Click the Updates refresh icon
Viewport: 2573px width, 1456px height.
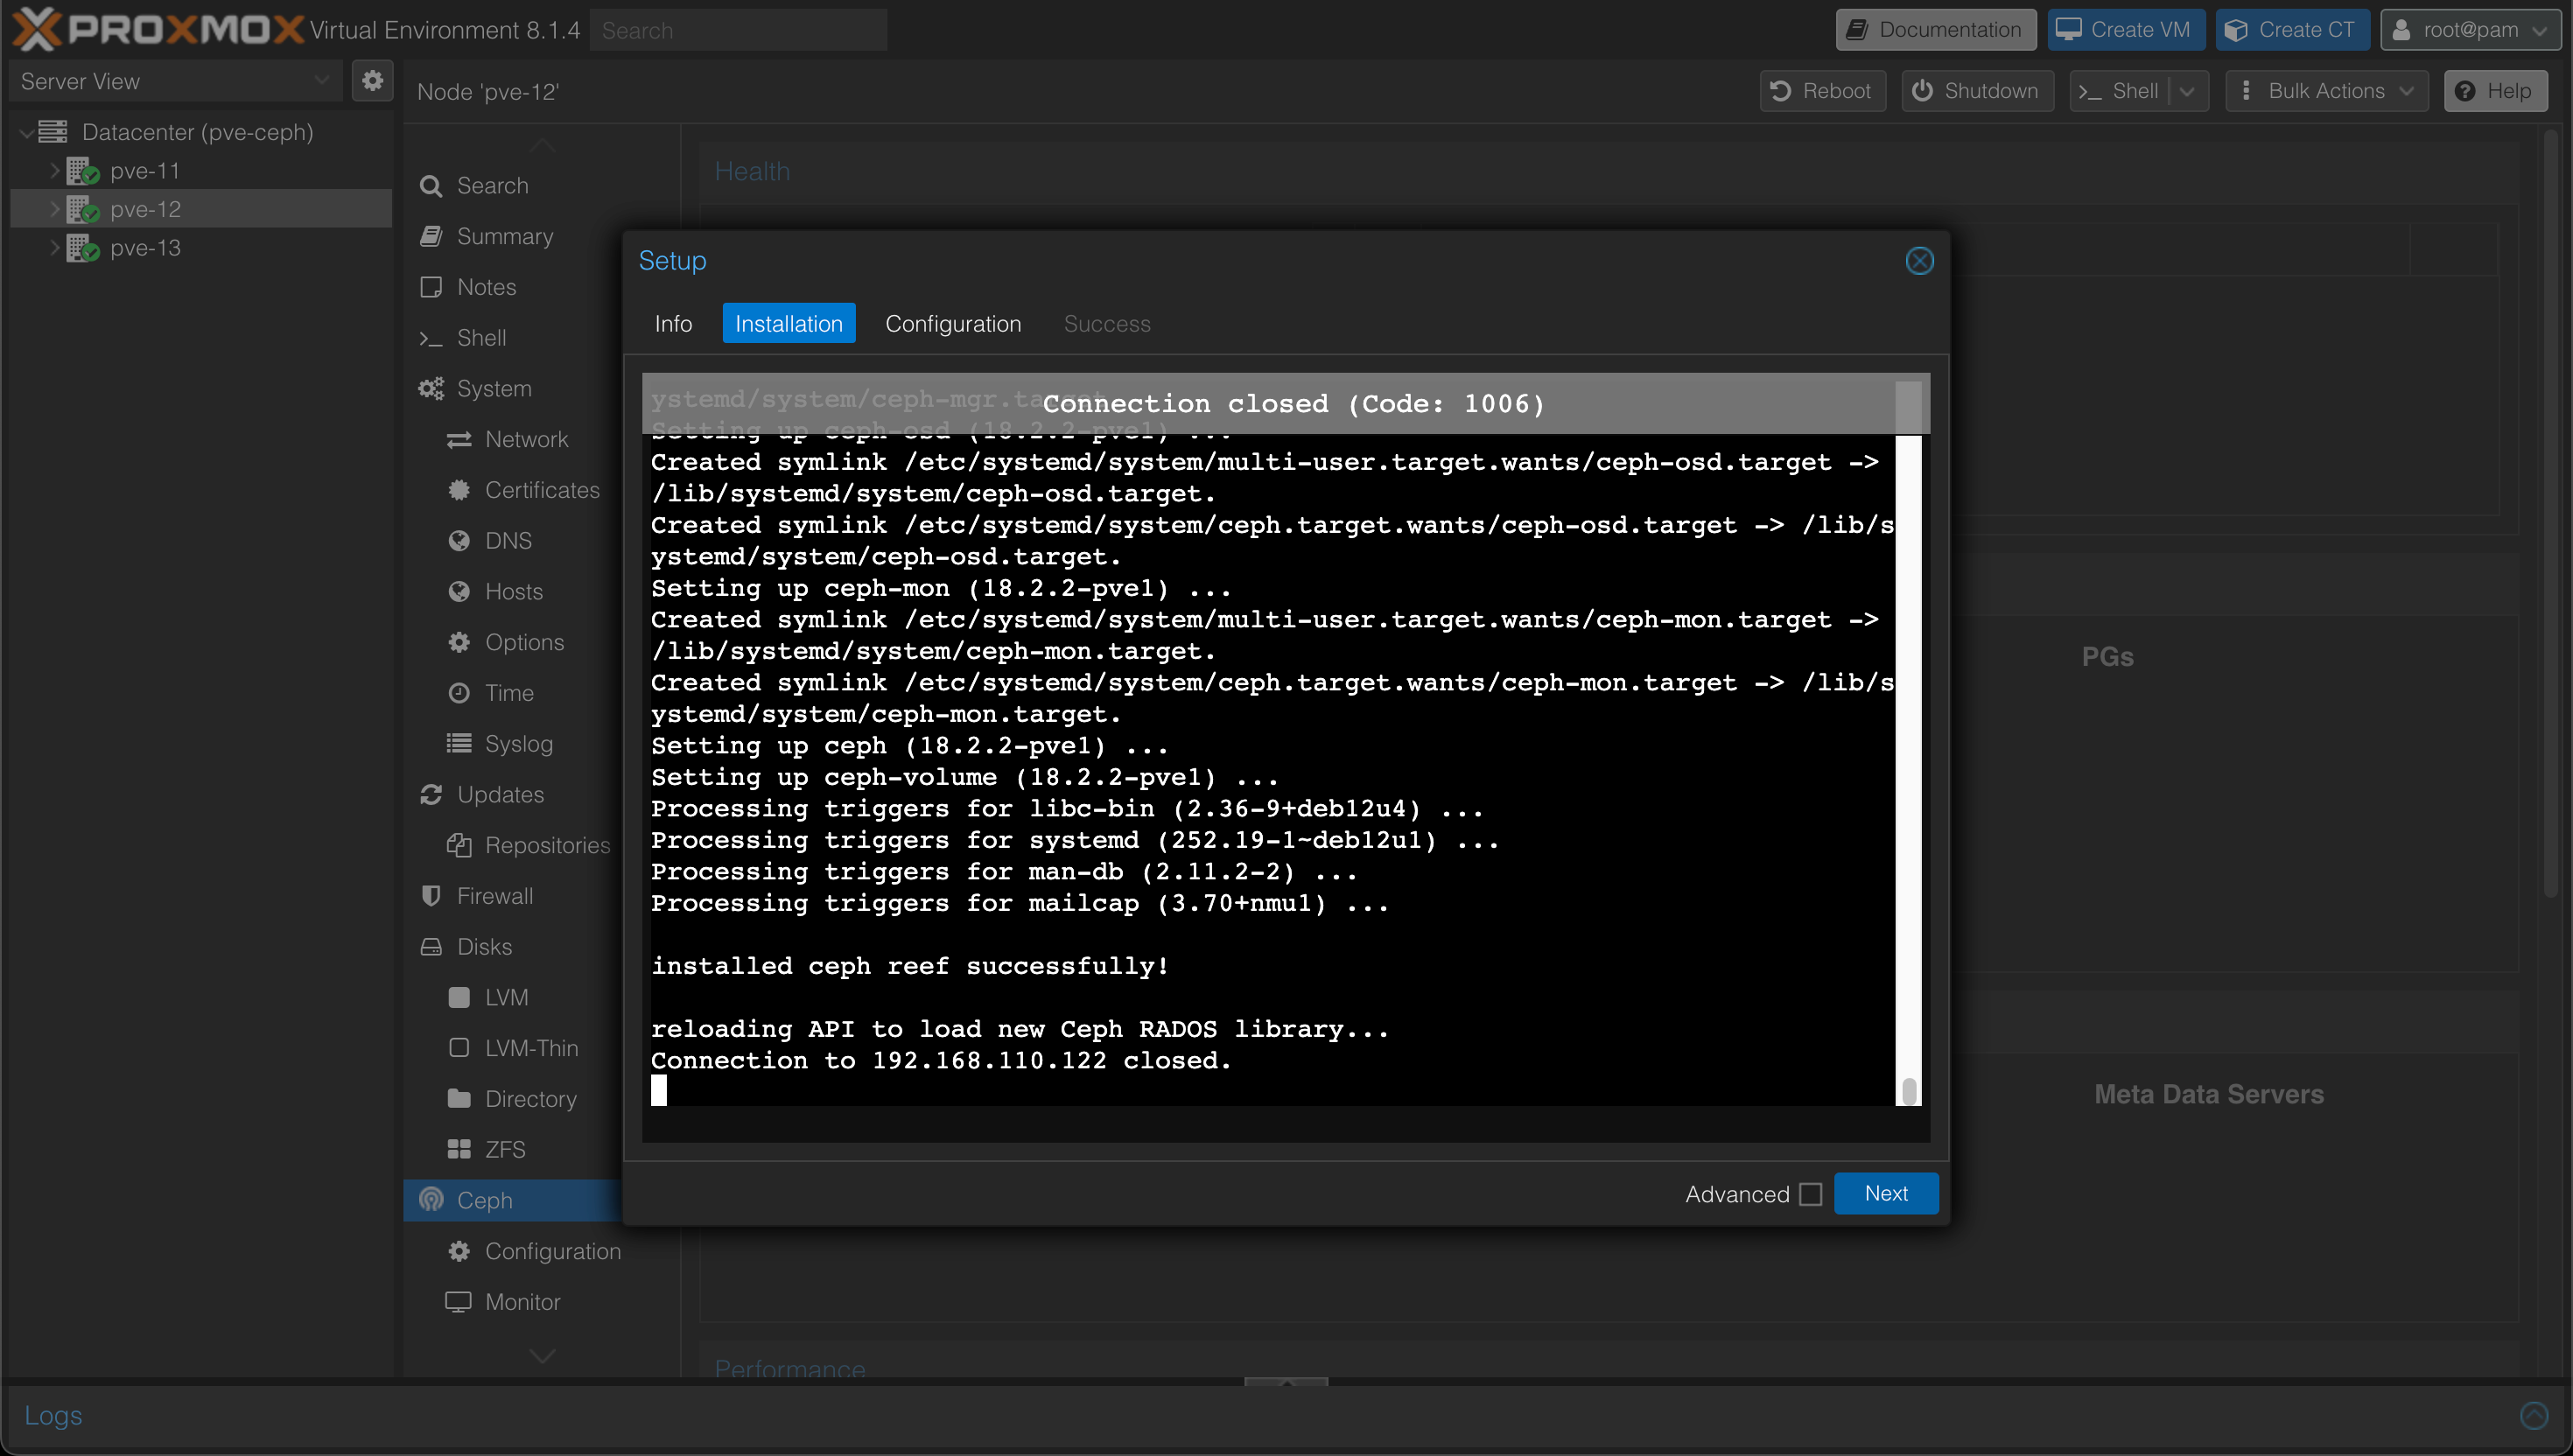(x=431, y=795)
